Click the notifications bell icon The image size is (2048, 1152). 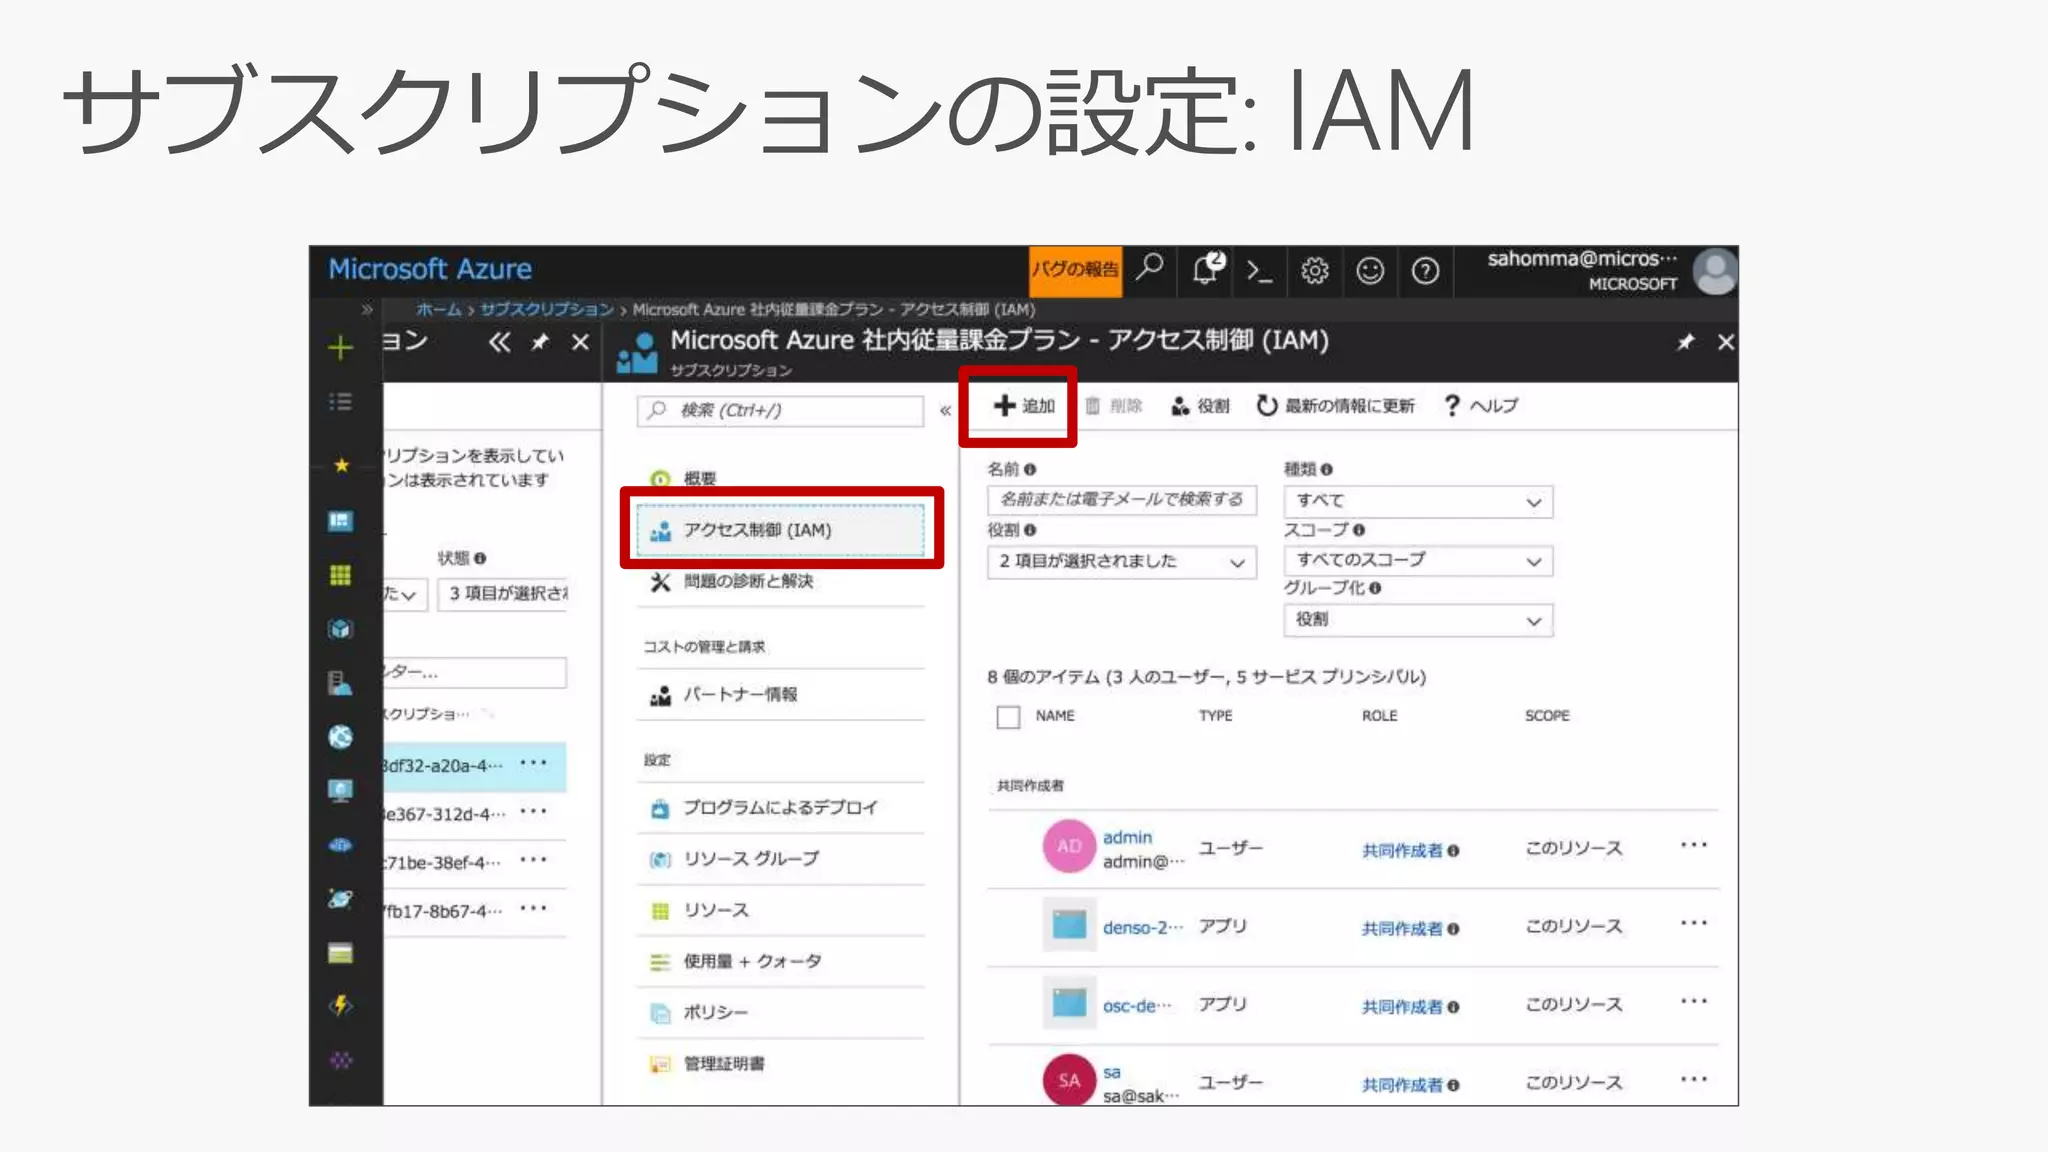(1207, 269)
